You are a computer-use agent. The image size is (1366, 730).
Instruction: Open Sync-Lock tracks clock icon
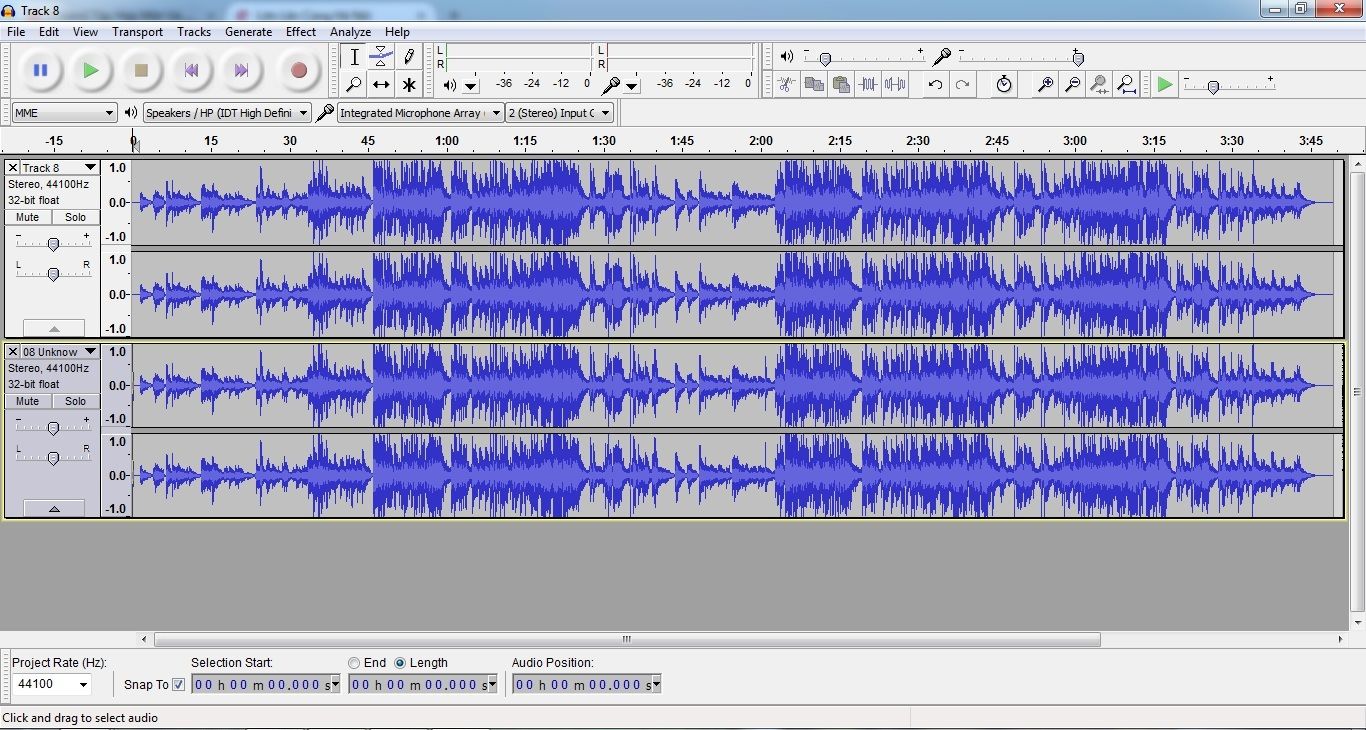(1004, 85)
